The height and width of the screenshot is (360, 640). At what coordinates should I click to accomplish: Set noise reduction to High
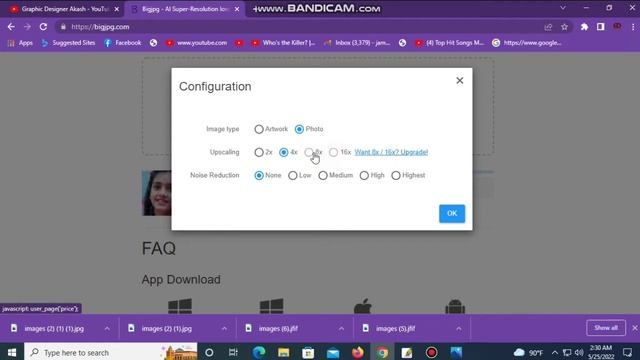(x=364, y=176)
